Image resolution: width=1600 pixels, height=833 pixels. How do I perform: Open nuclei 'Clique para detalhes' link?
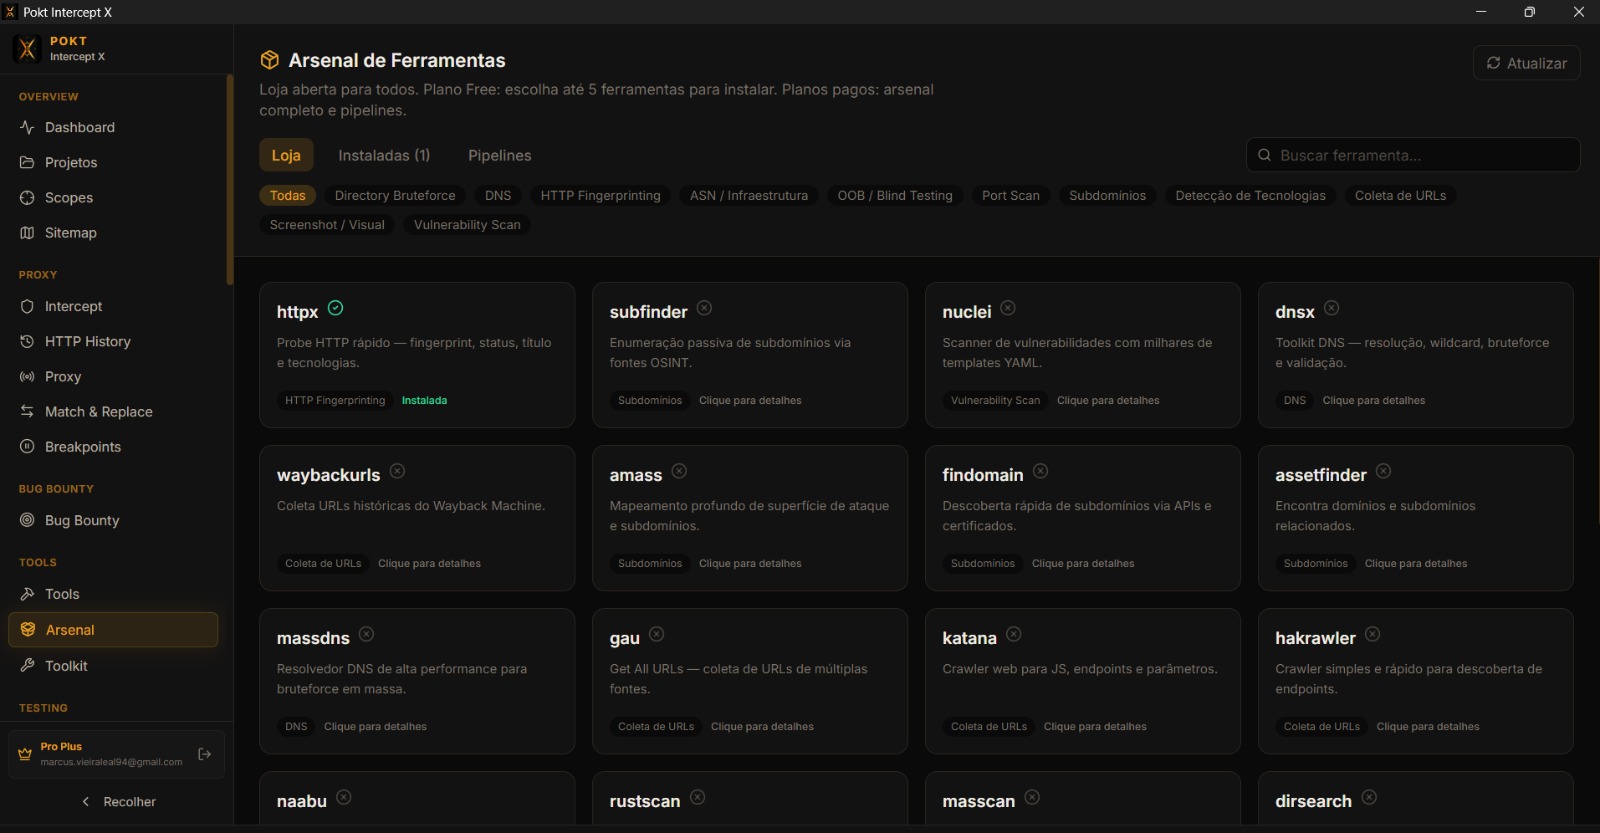1108,401
